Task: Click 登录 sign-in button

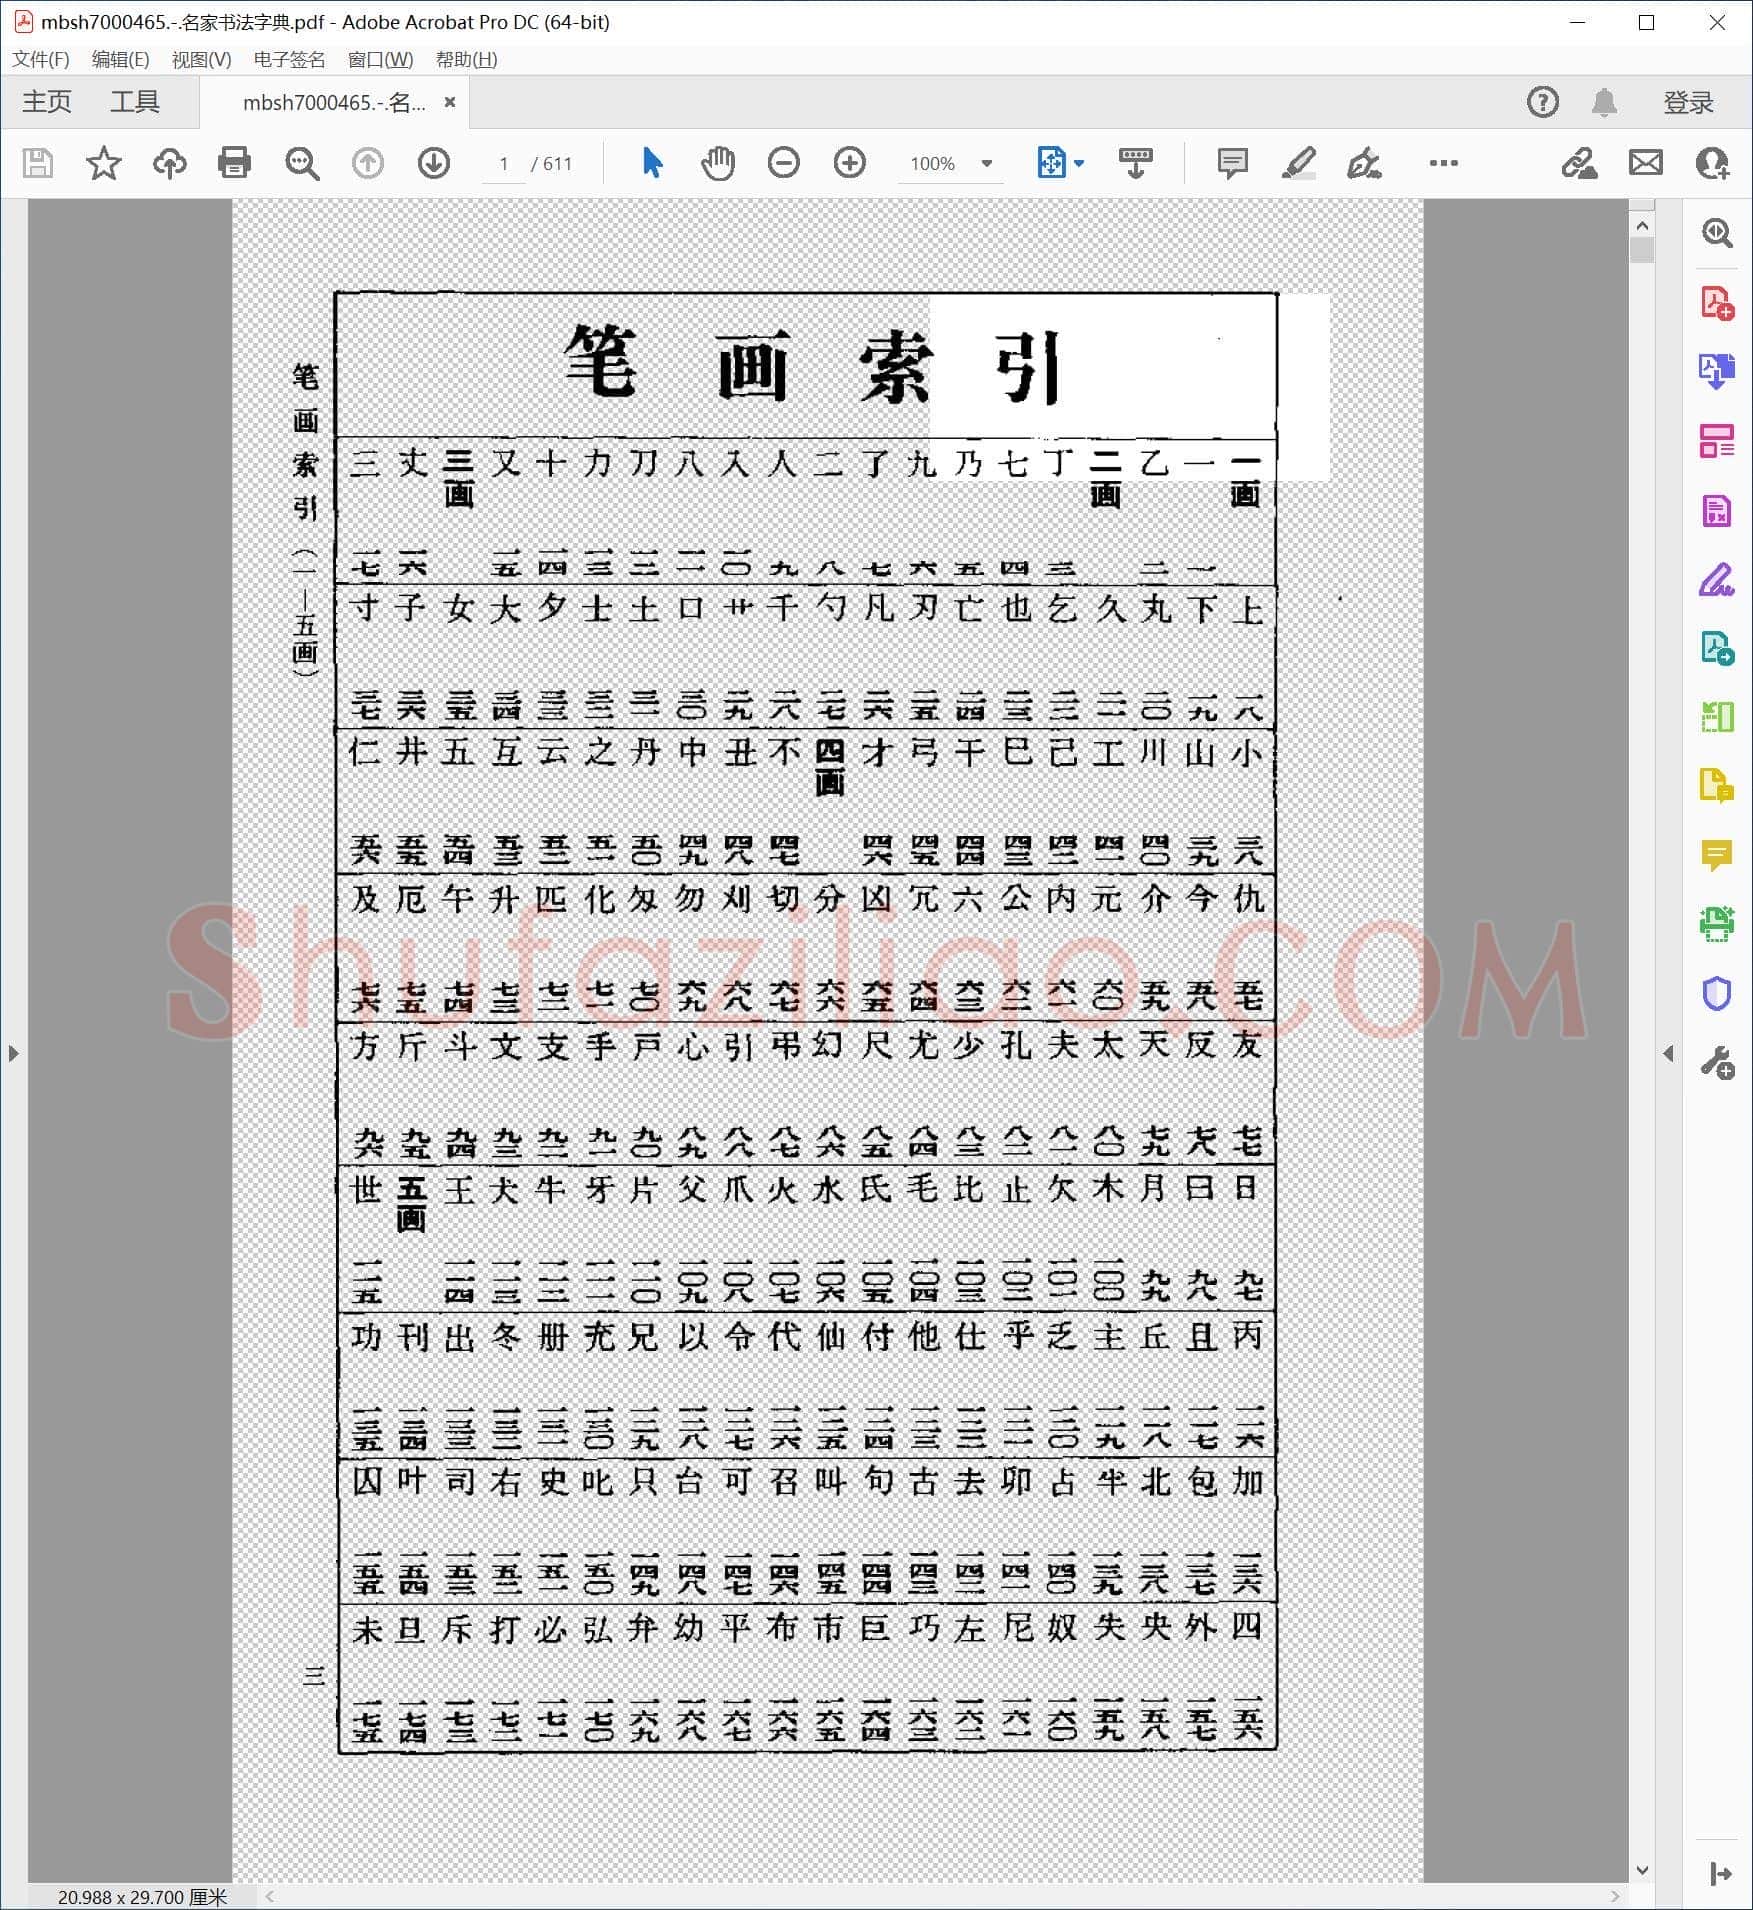Action: coord(1688,102)
